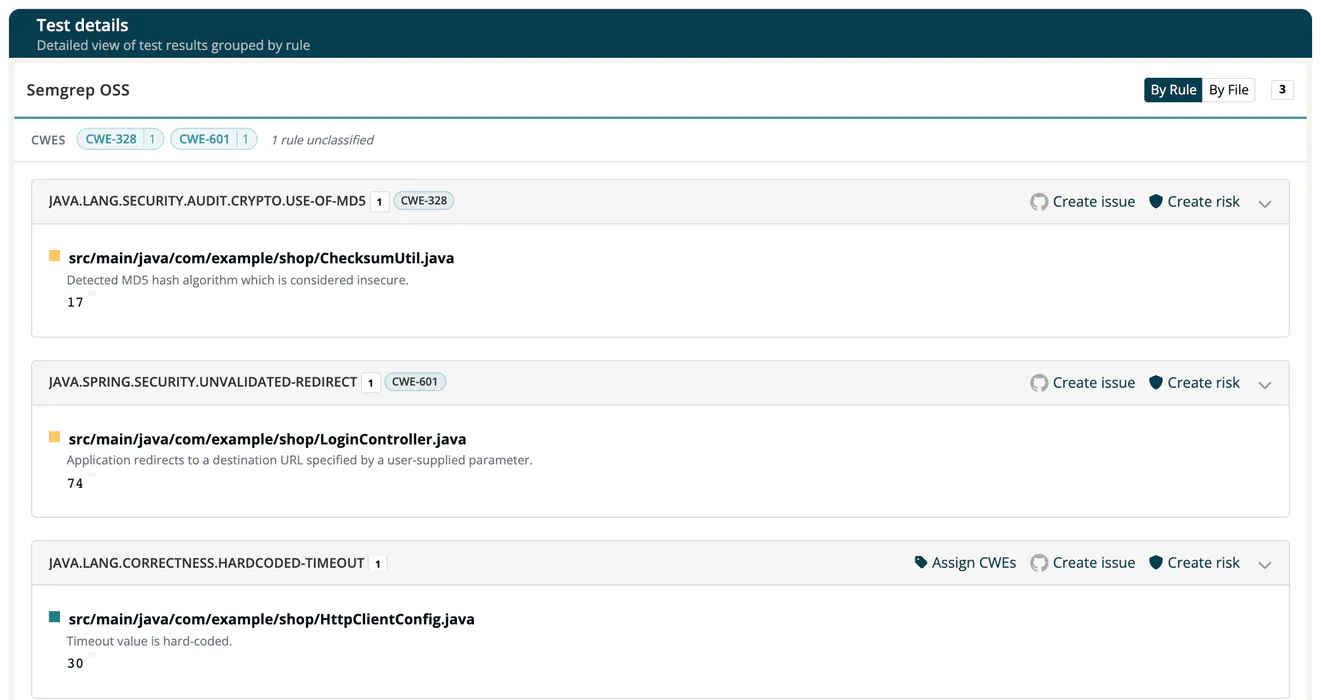1321x700 pixels.
Task: Open HttpClientConfig.java file path
Action: (271, 619)
